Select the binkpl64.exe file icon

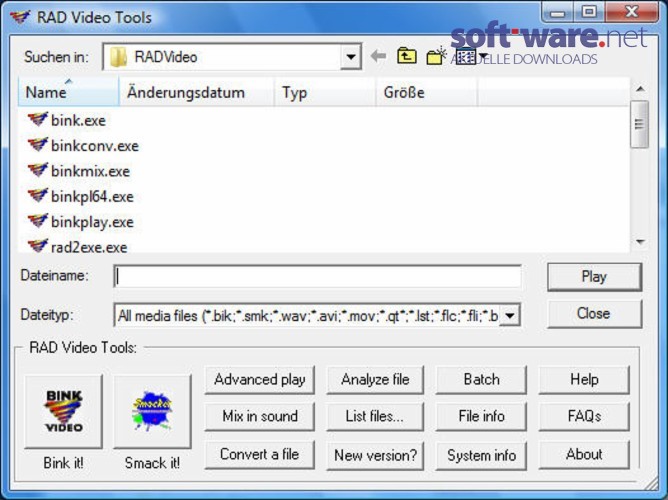pos(38,196)
